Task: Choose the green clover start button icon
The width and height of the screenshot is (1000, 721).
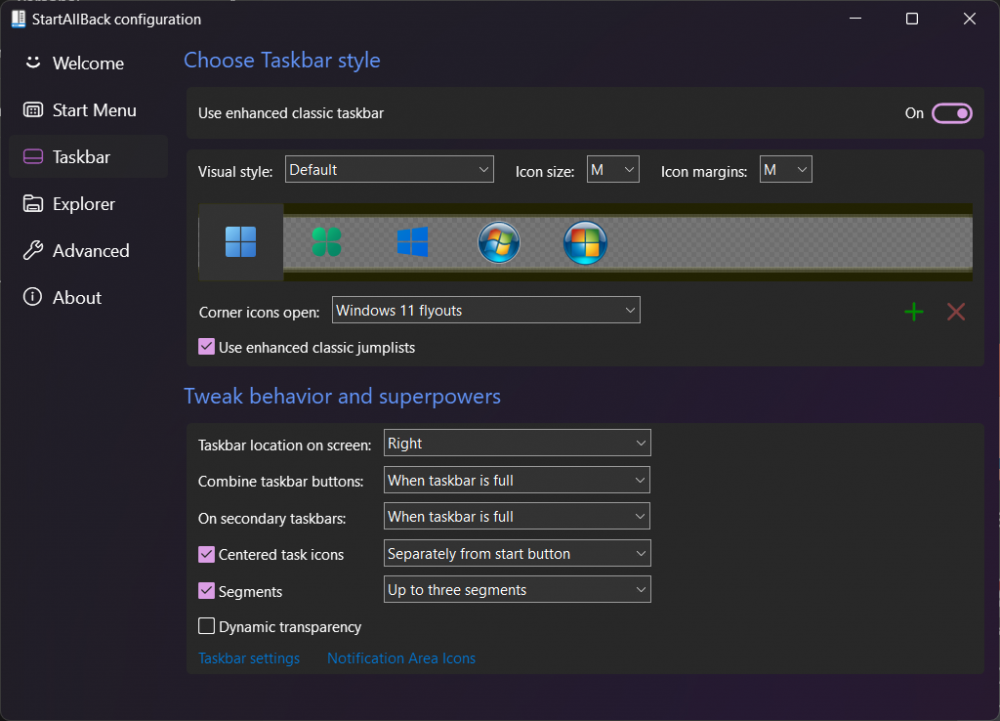Action: 326,242
